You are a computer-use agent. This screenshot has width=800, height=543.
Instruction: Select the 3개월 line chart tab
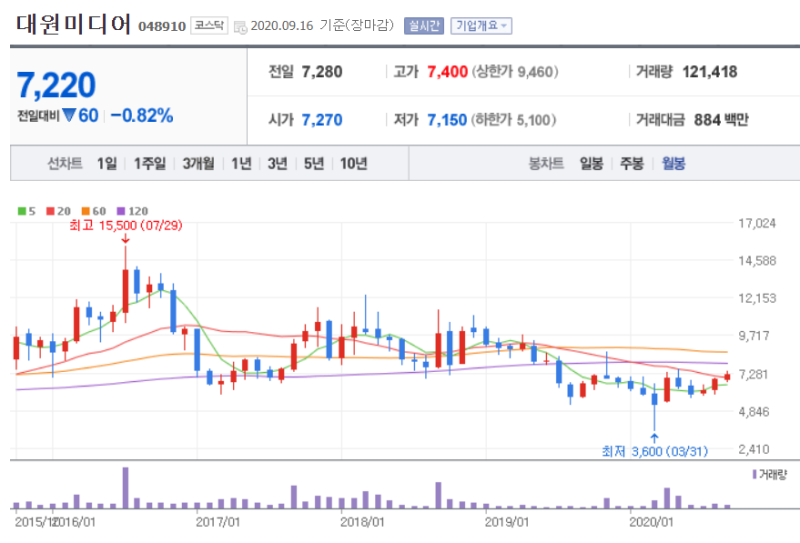click(198, 163)
